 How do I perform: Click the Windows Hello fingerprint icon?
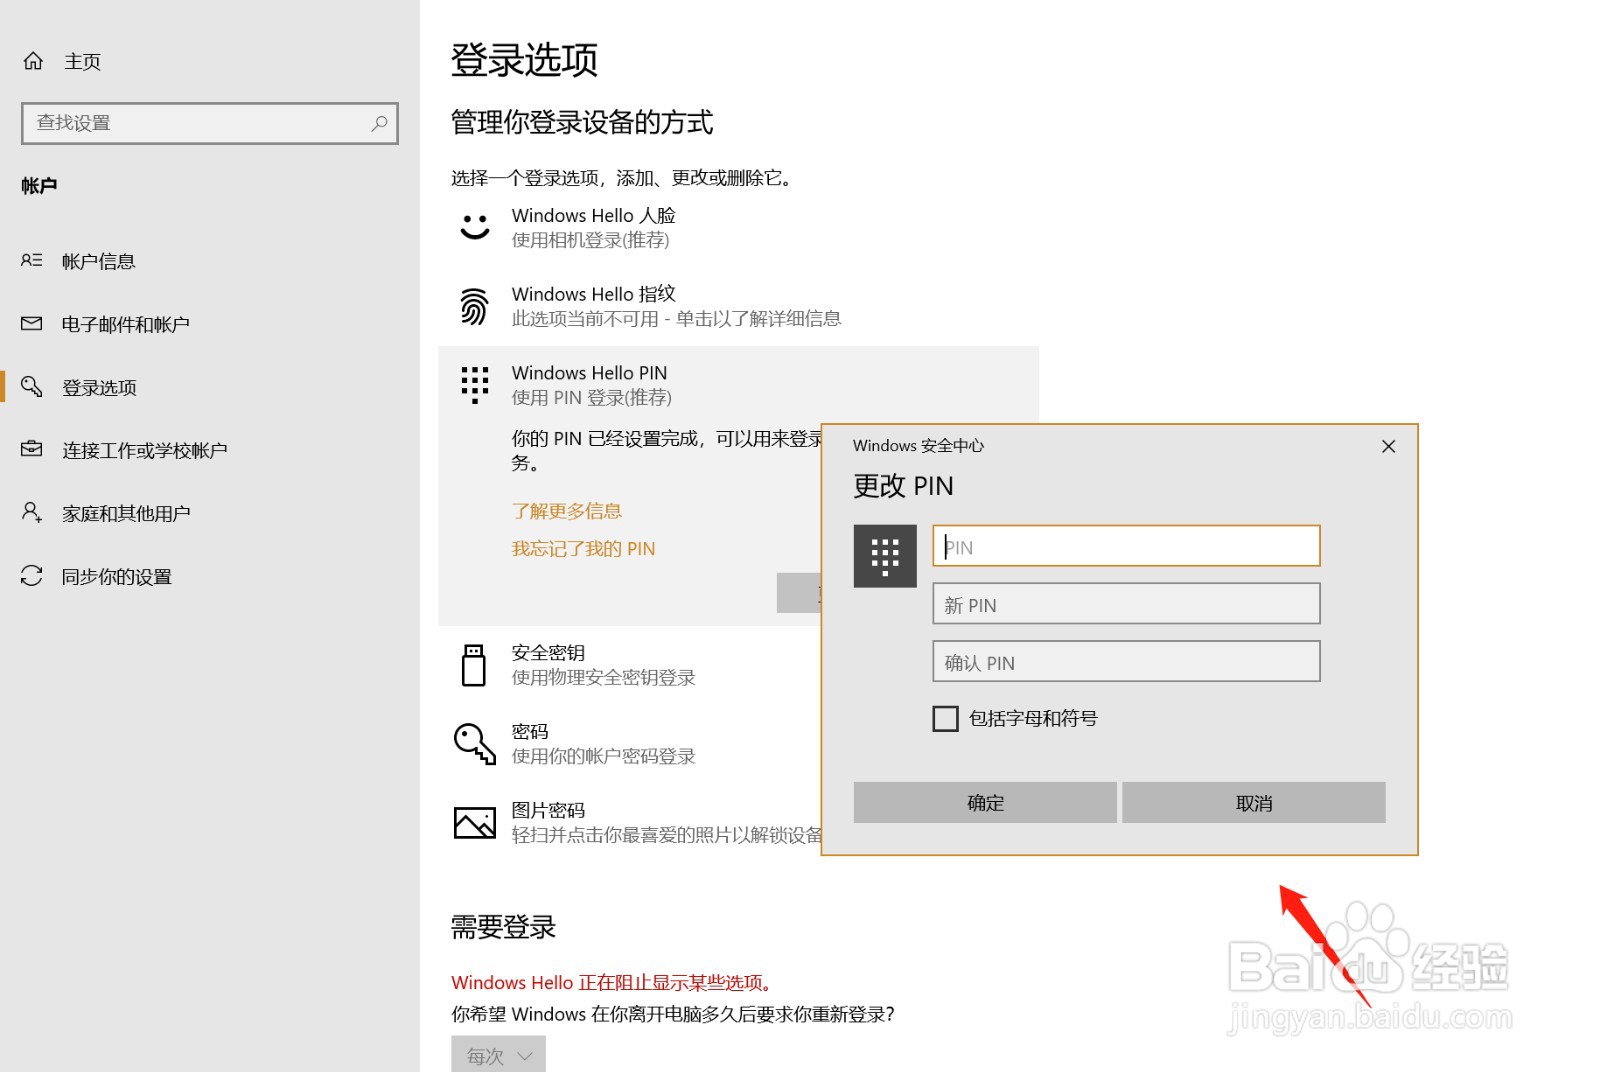click(x=475, y=306)
